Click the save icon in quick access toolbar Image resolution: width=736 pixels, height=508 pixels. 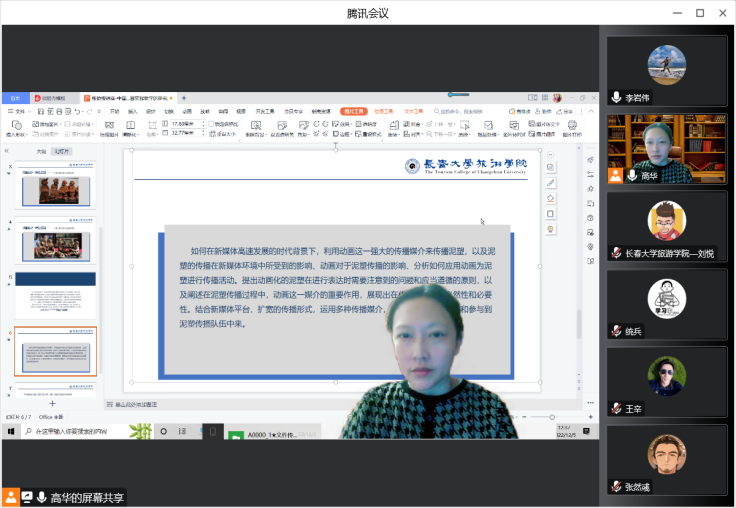(41, 111)
